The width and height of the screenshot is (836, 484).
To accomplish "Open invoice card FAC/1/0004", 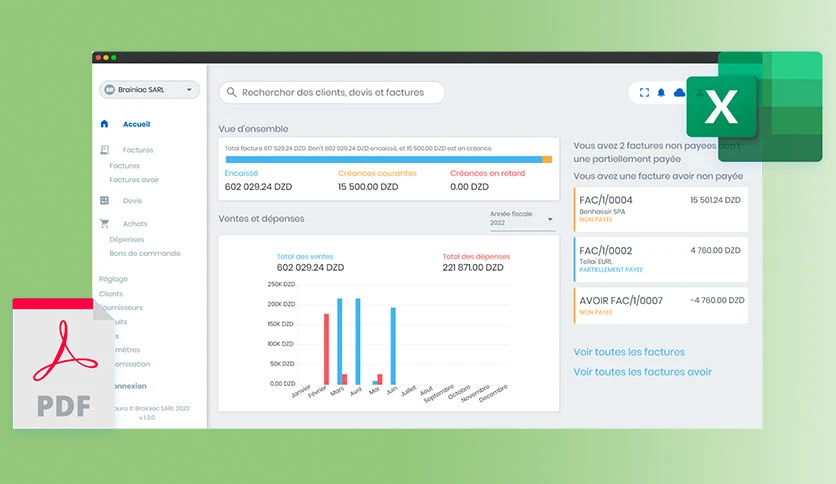I will tap(661, 209).
